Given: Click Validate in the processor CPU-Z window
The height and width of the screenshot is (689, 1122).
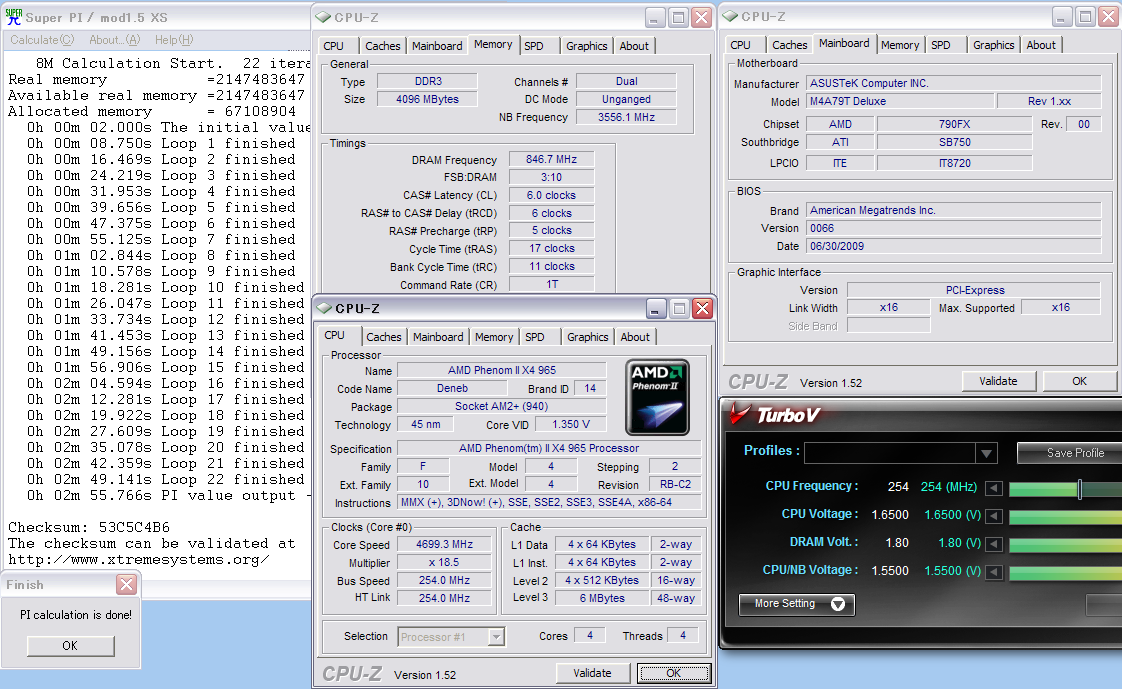Looking at the screenshot, I should coord(592,673).
